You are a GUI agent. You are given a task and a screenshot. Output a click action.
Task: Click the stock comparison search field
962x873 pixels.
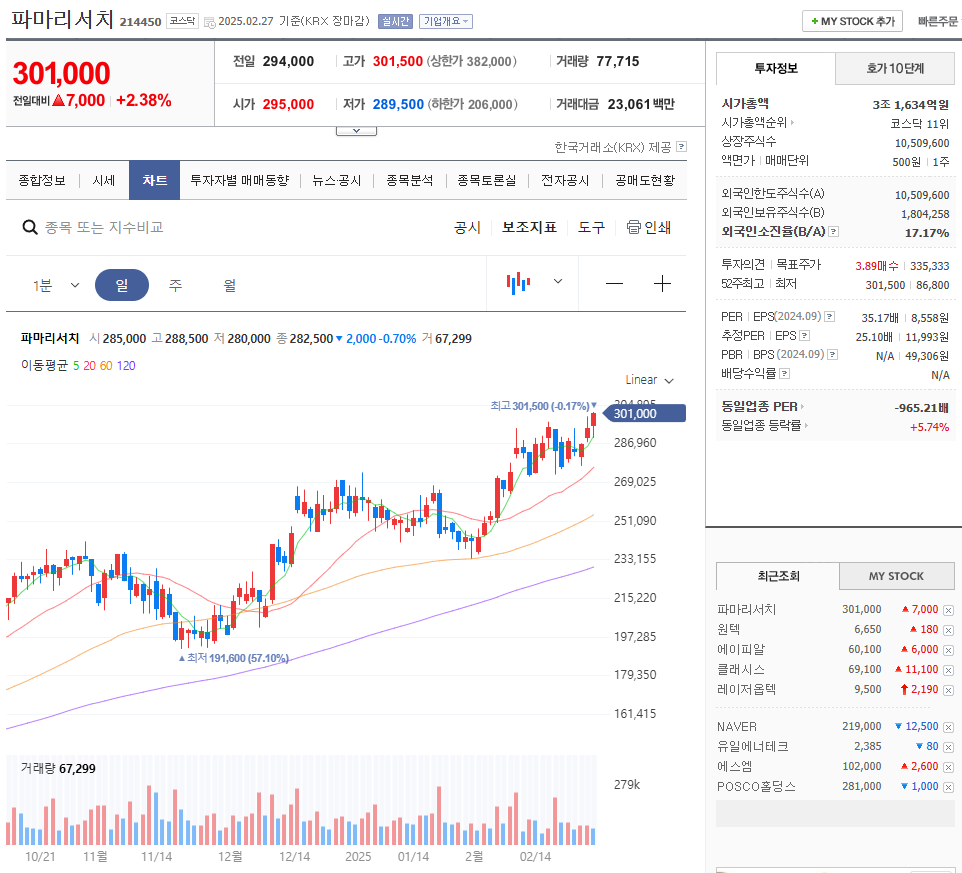pyautogui.click(x=104, y=228)
